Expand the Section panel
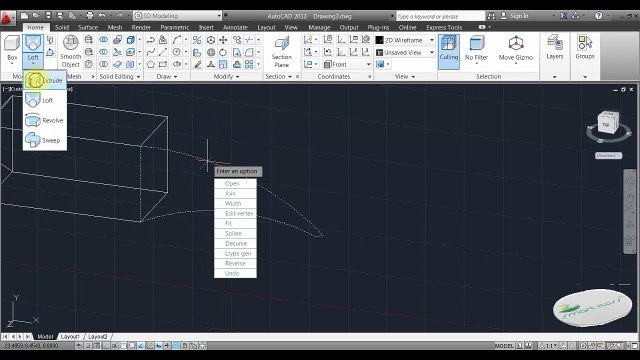The height and width of the screenshot is (360, 640). click(279, 76)
